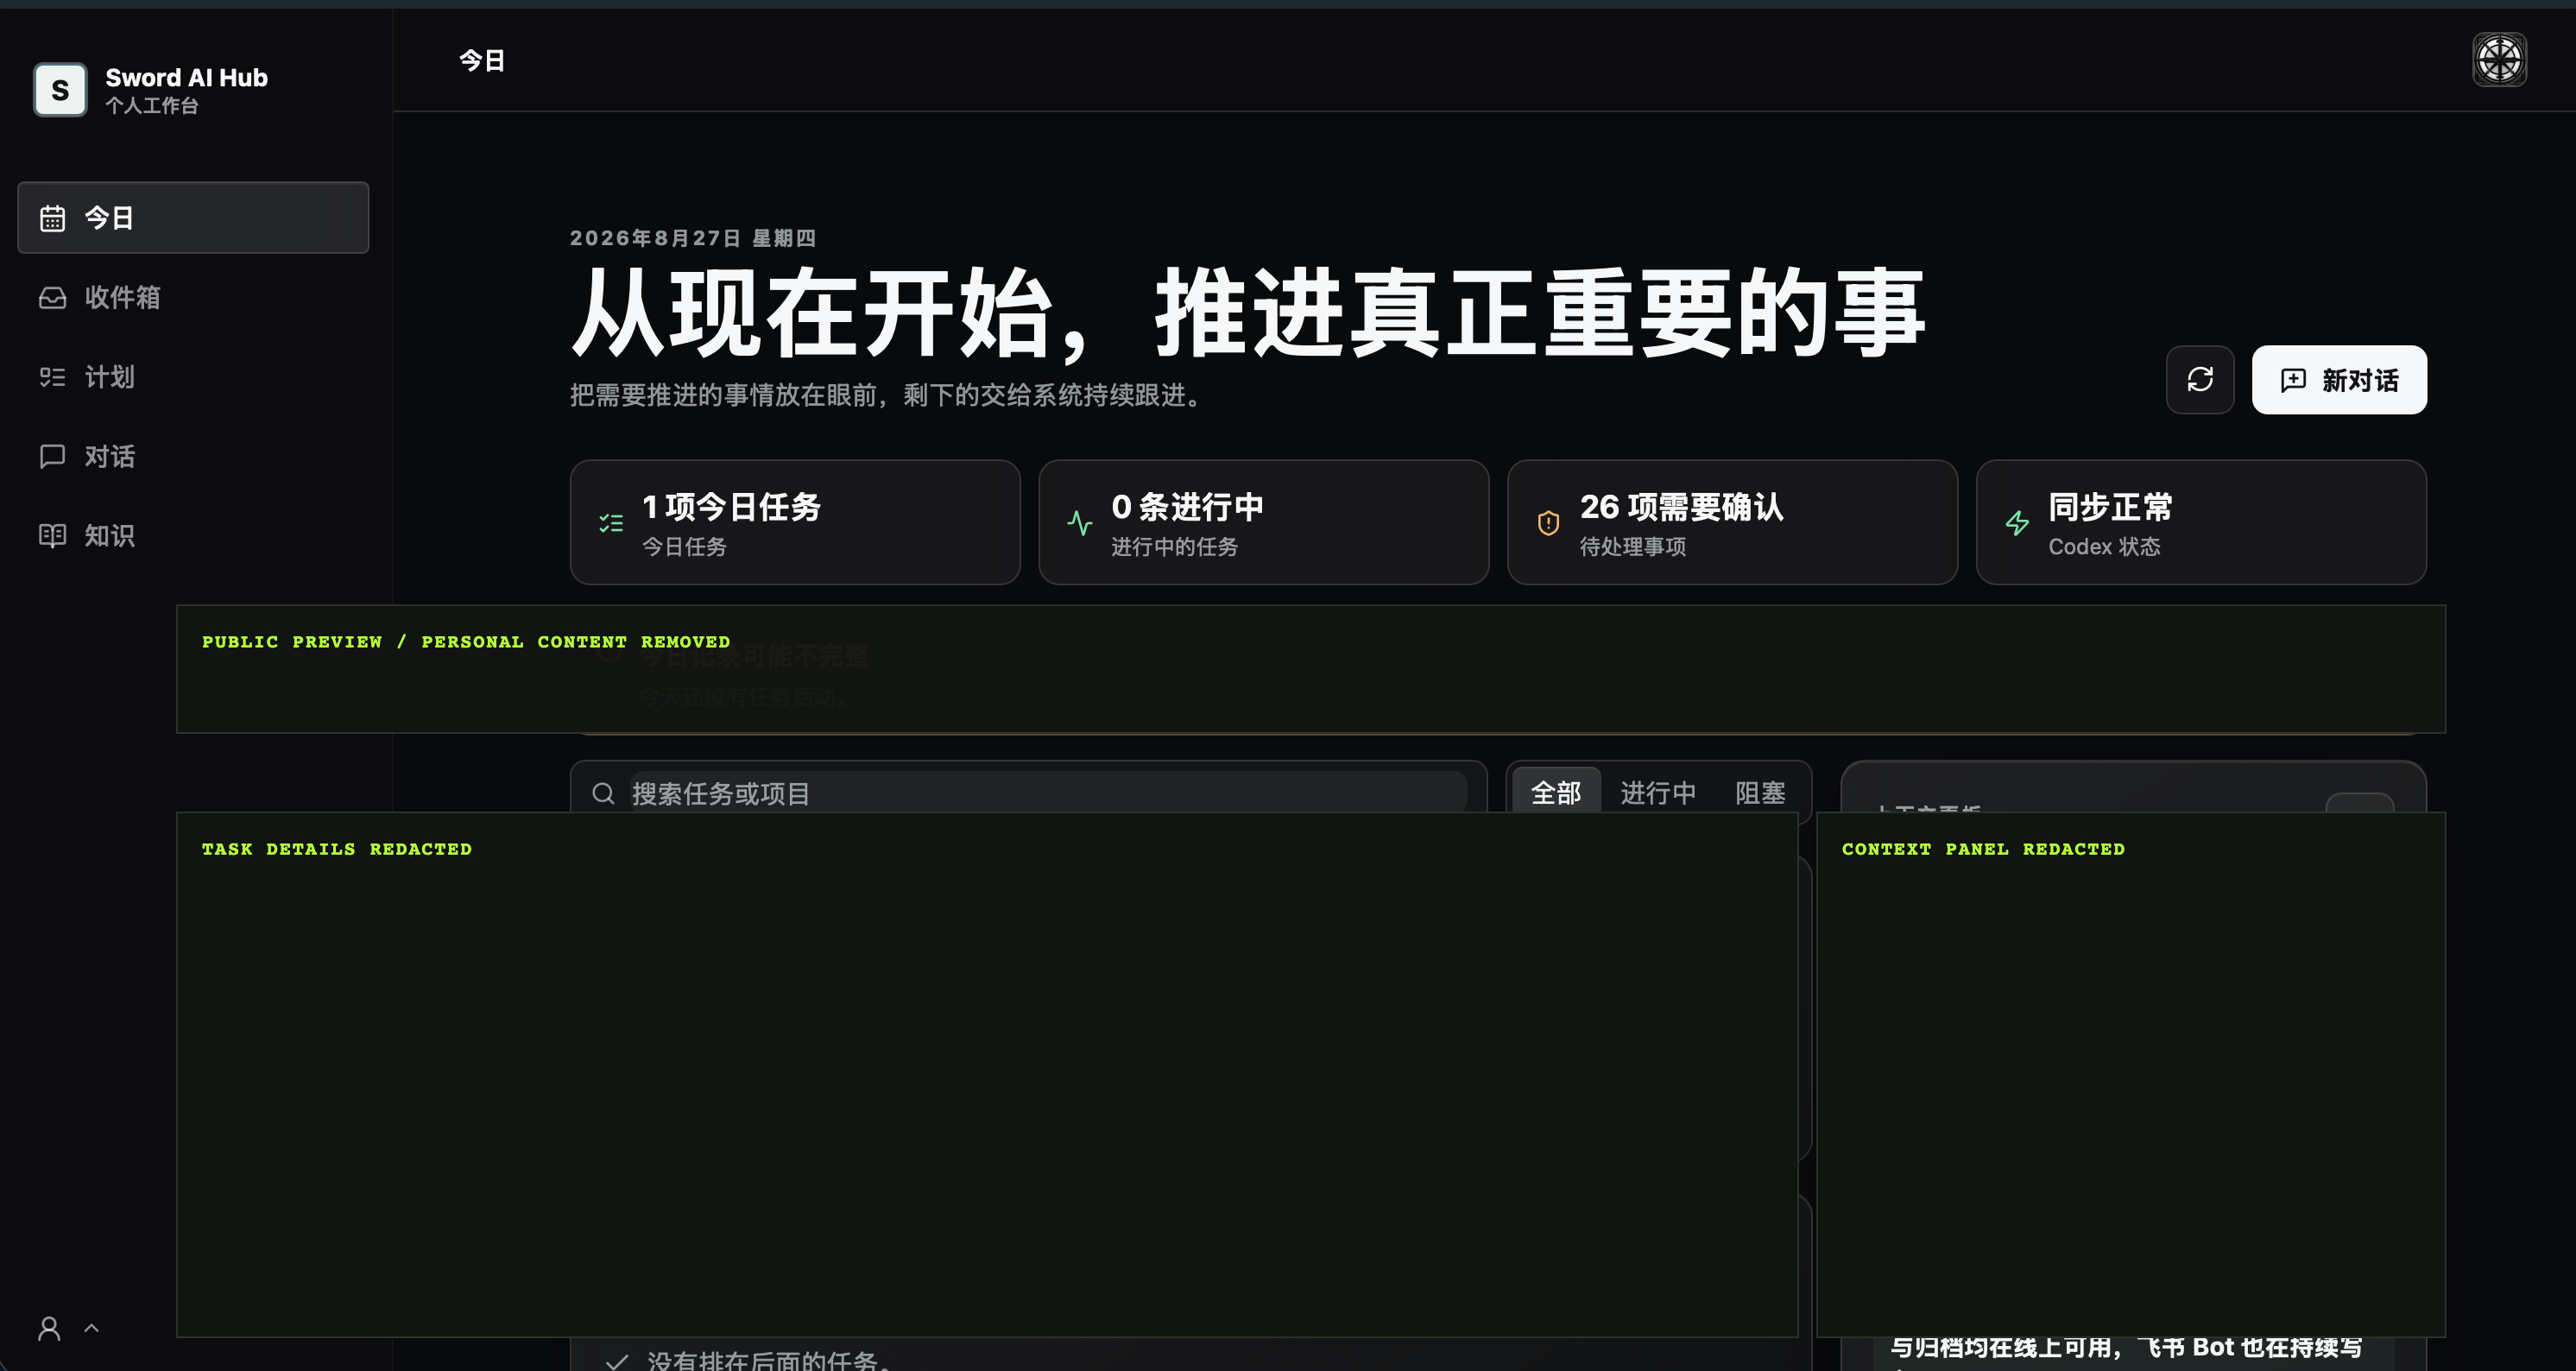Viewport: 2576px width, 1371px height.
Task: Click the checklist icon in 今日任务 card
Action: (611, 523)
